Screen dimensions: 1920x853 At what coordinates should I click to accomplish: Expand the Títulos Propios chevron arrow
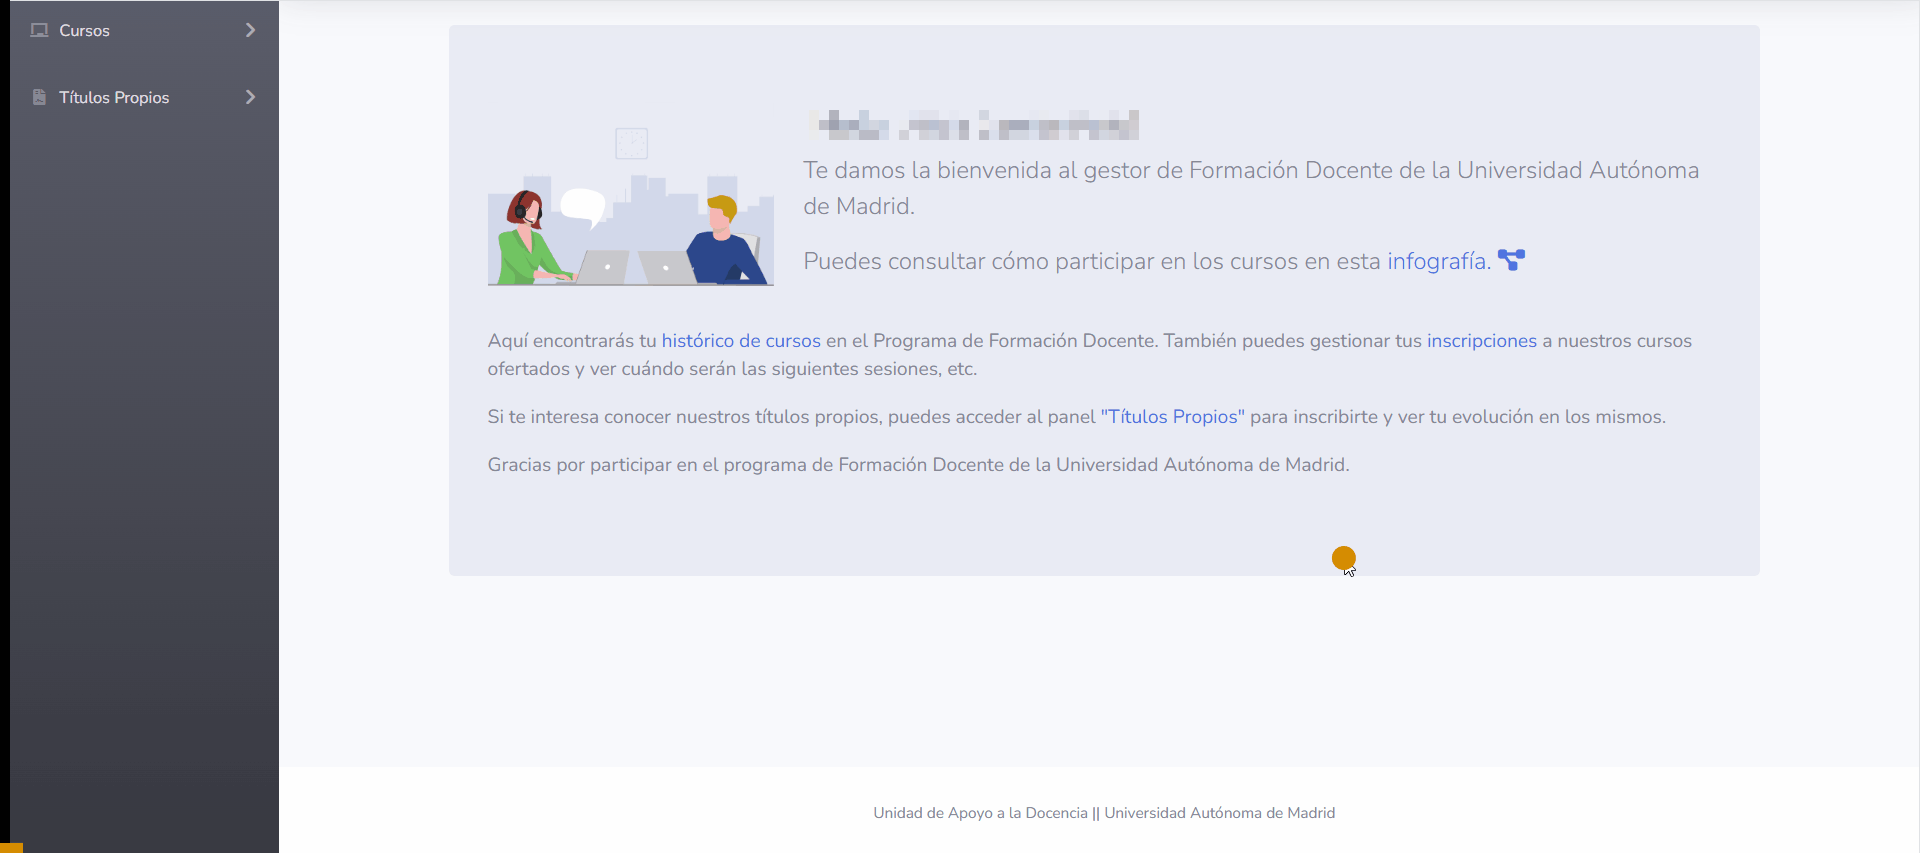pos(250,97)
